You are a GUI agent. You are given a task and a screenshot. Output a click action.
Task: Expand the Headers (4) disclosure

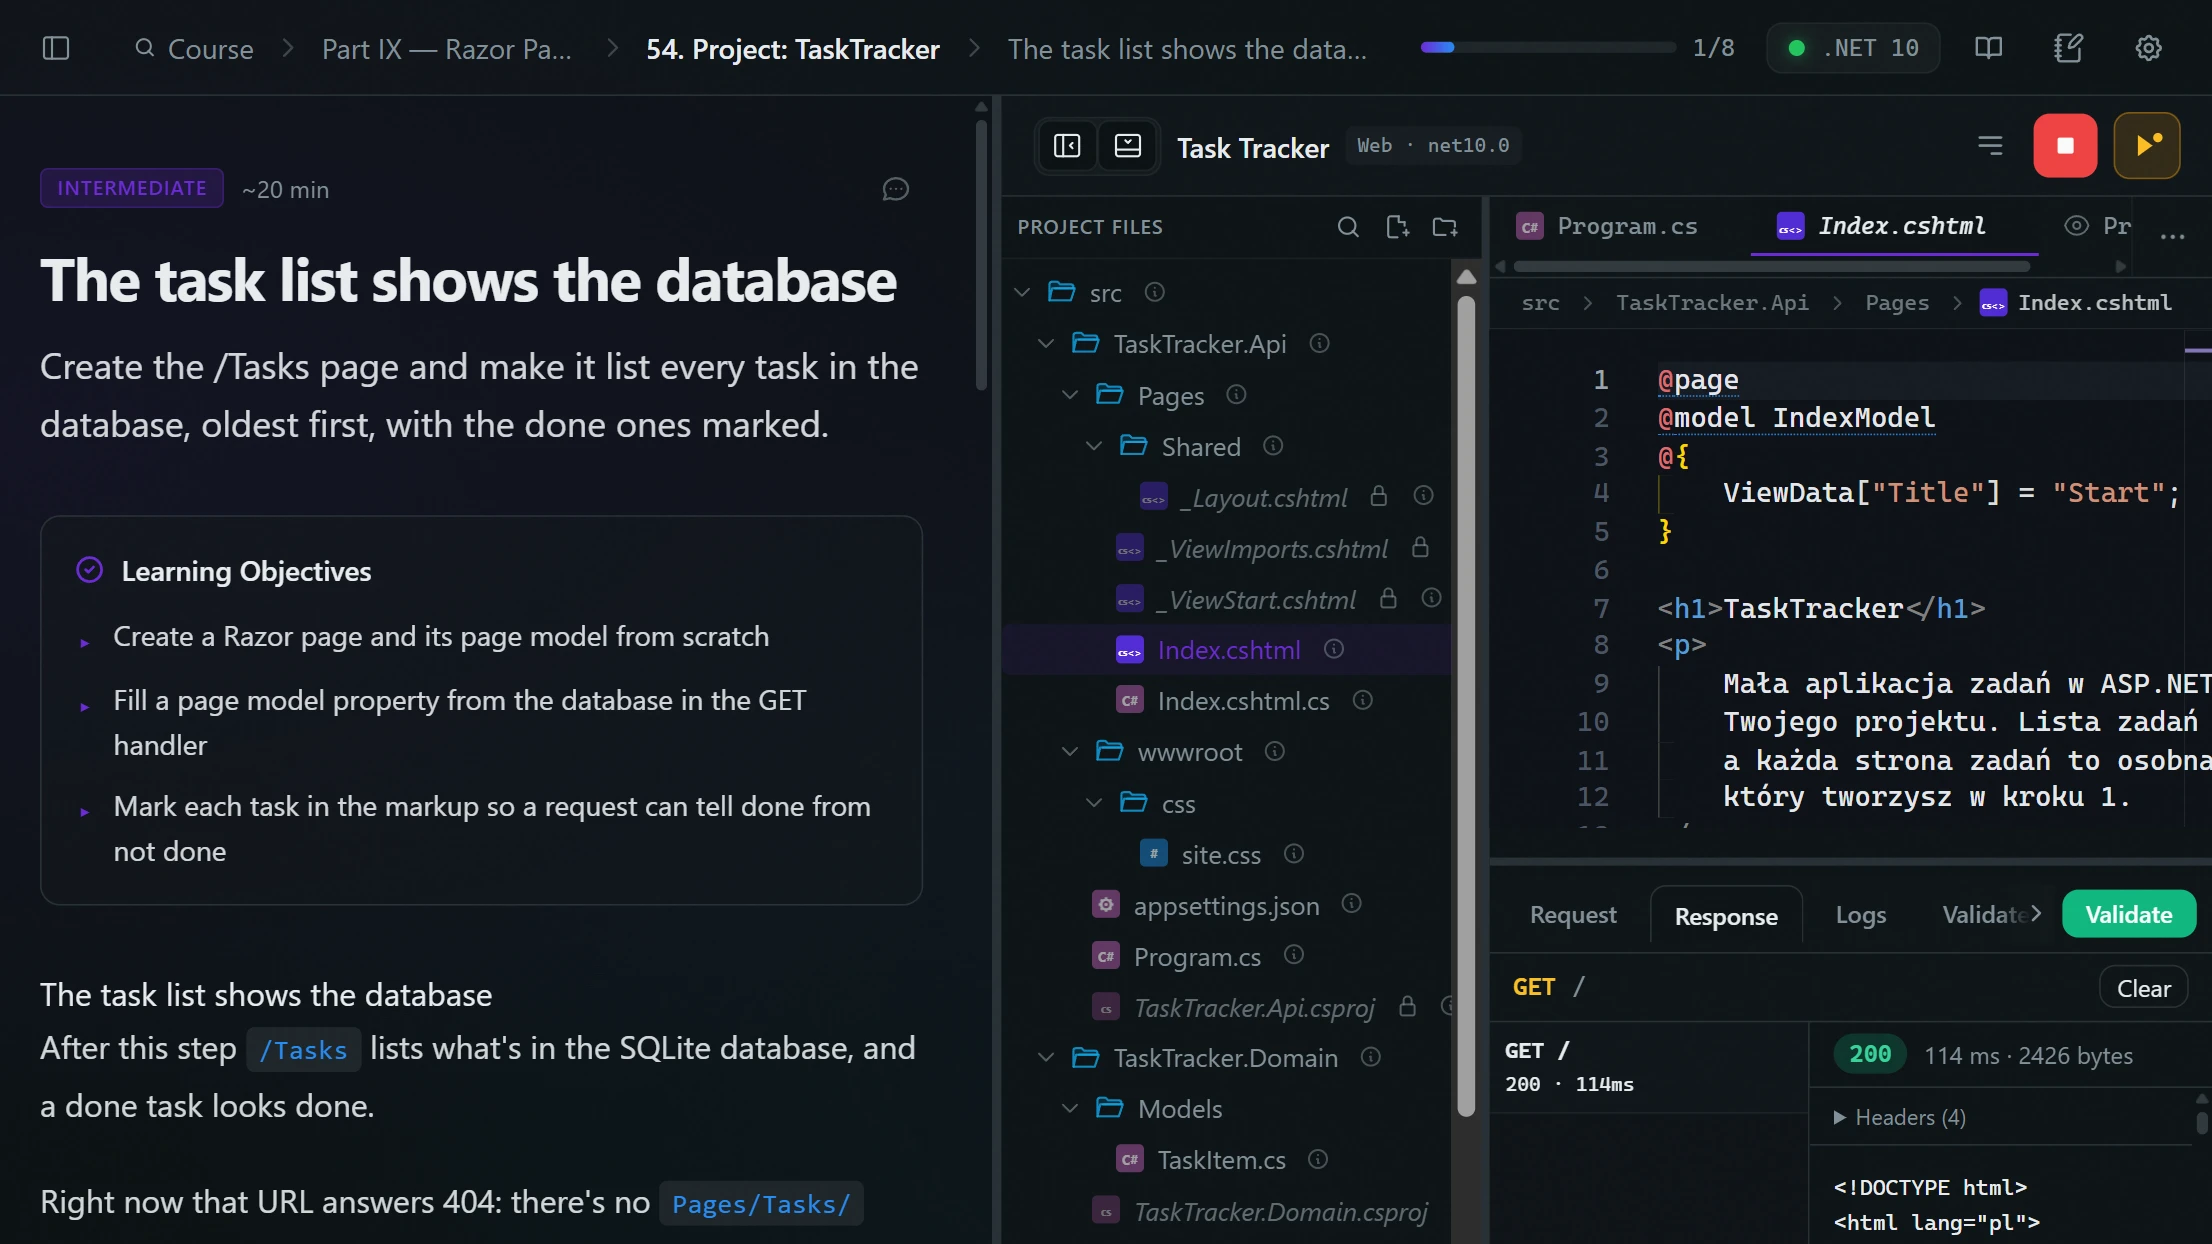1900,1117
